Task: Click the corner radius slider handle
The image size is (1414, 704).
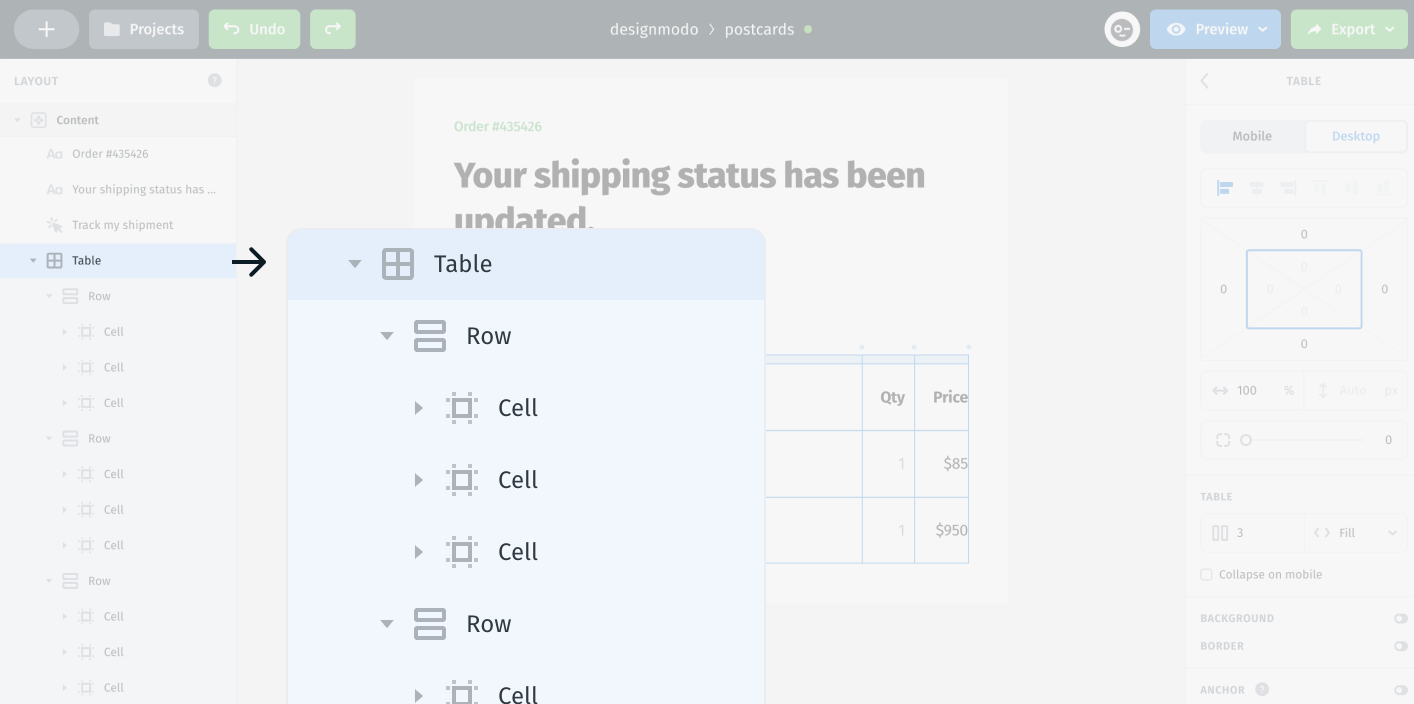Action: (x=1246, y=440)
